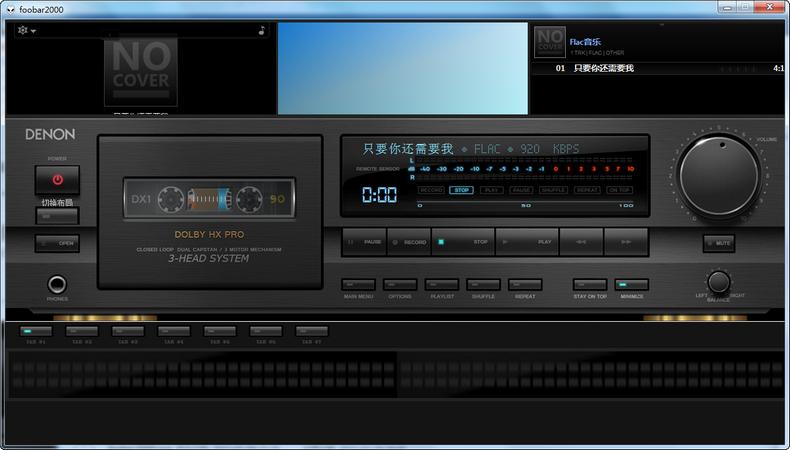Click the rewind previous track button
Screen dimensions: 790x450
(x=581, y=242)
